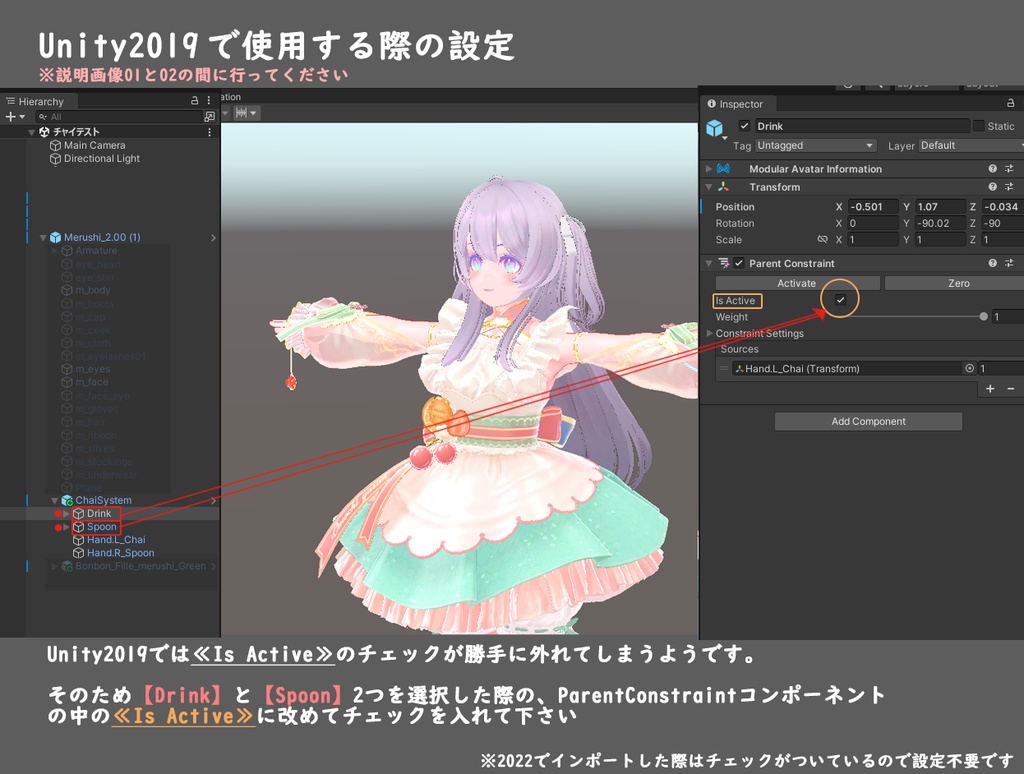The image size is (1024, 774).
Task: Expand the Drink tree node
Action: pos(67,514)
